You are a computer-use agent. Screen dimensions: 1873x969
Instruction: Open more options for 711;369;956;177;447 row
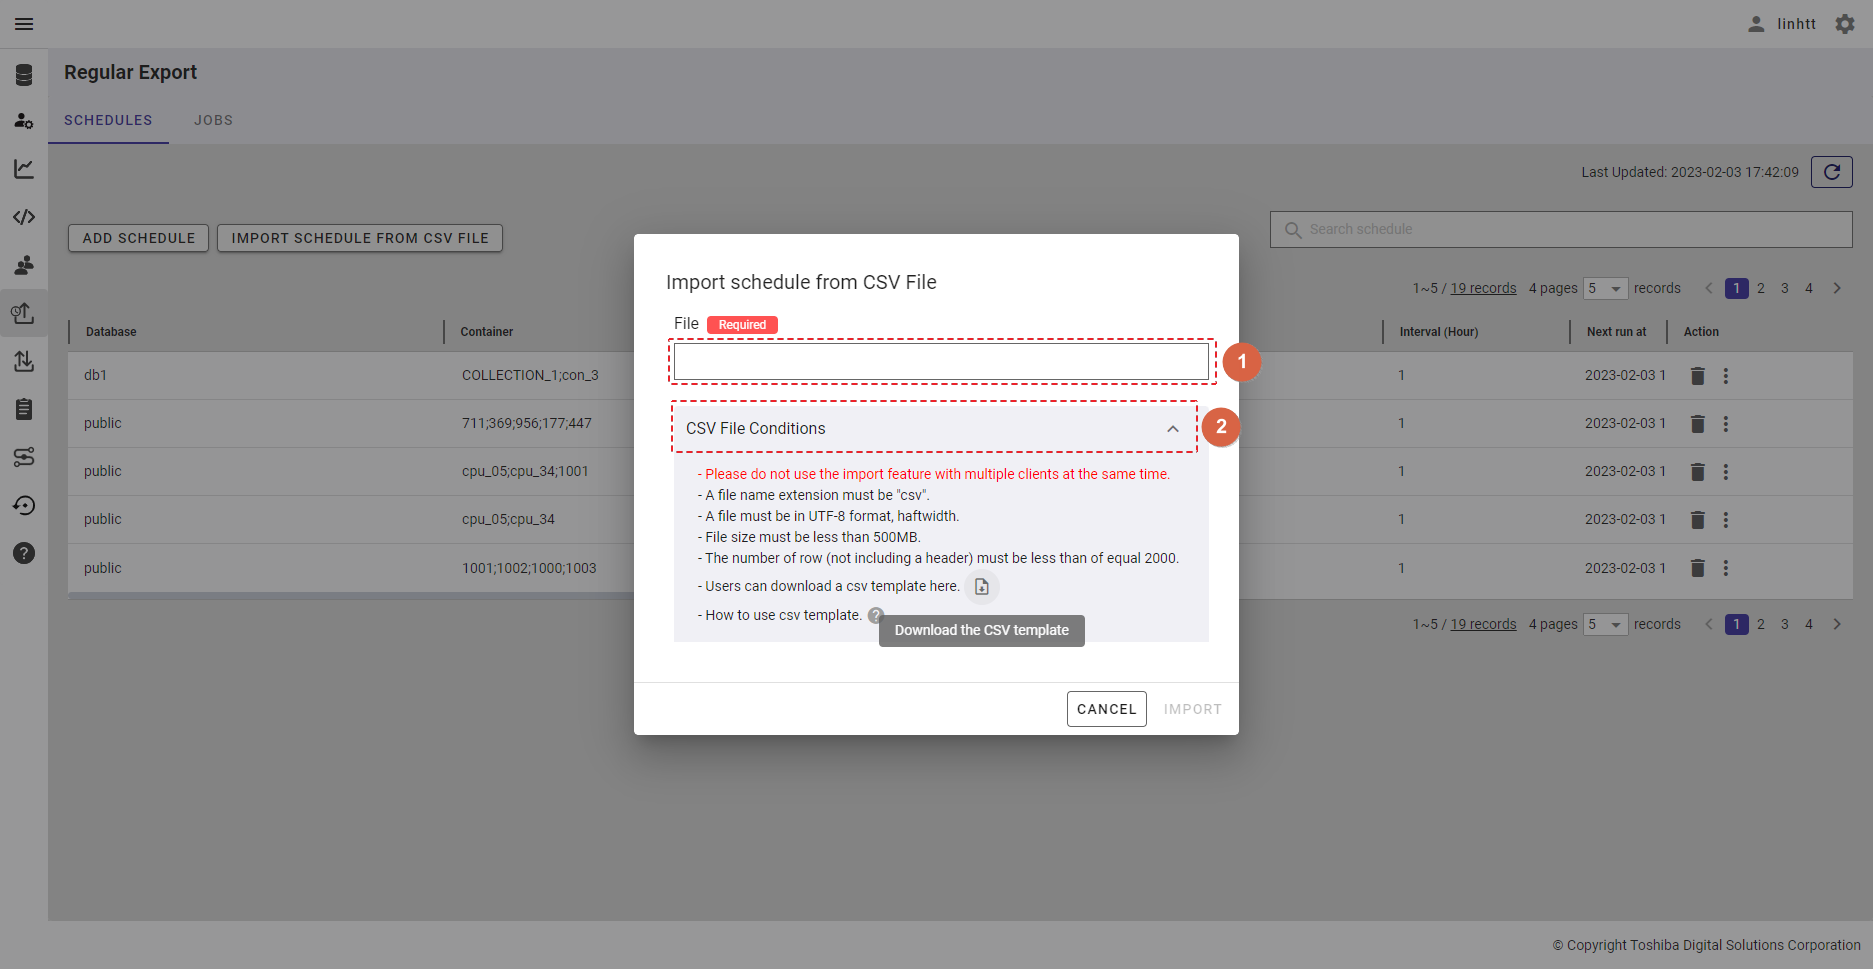[x=1725, y=424]
